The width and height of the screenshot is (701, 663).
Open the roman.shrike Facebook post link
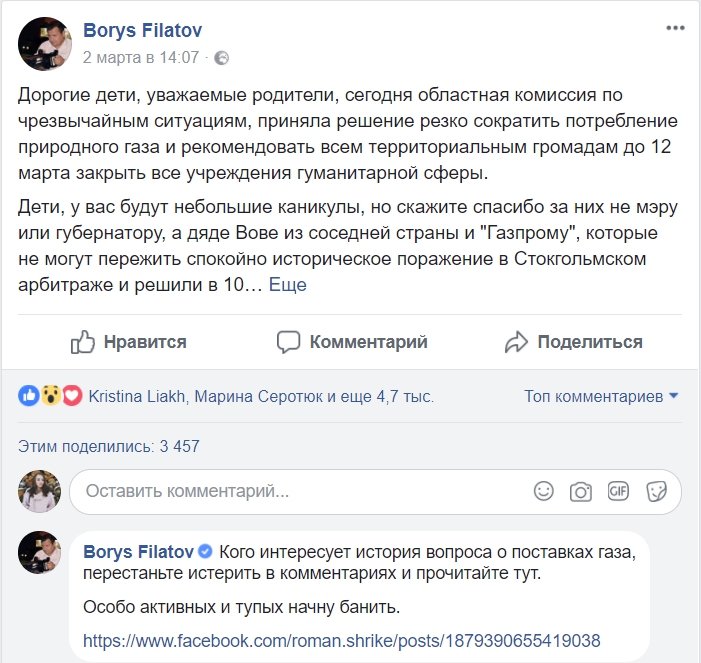[x=341, y=640]
